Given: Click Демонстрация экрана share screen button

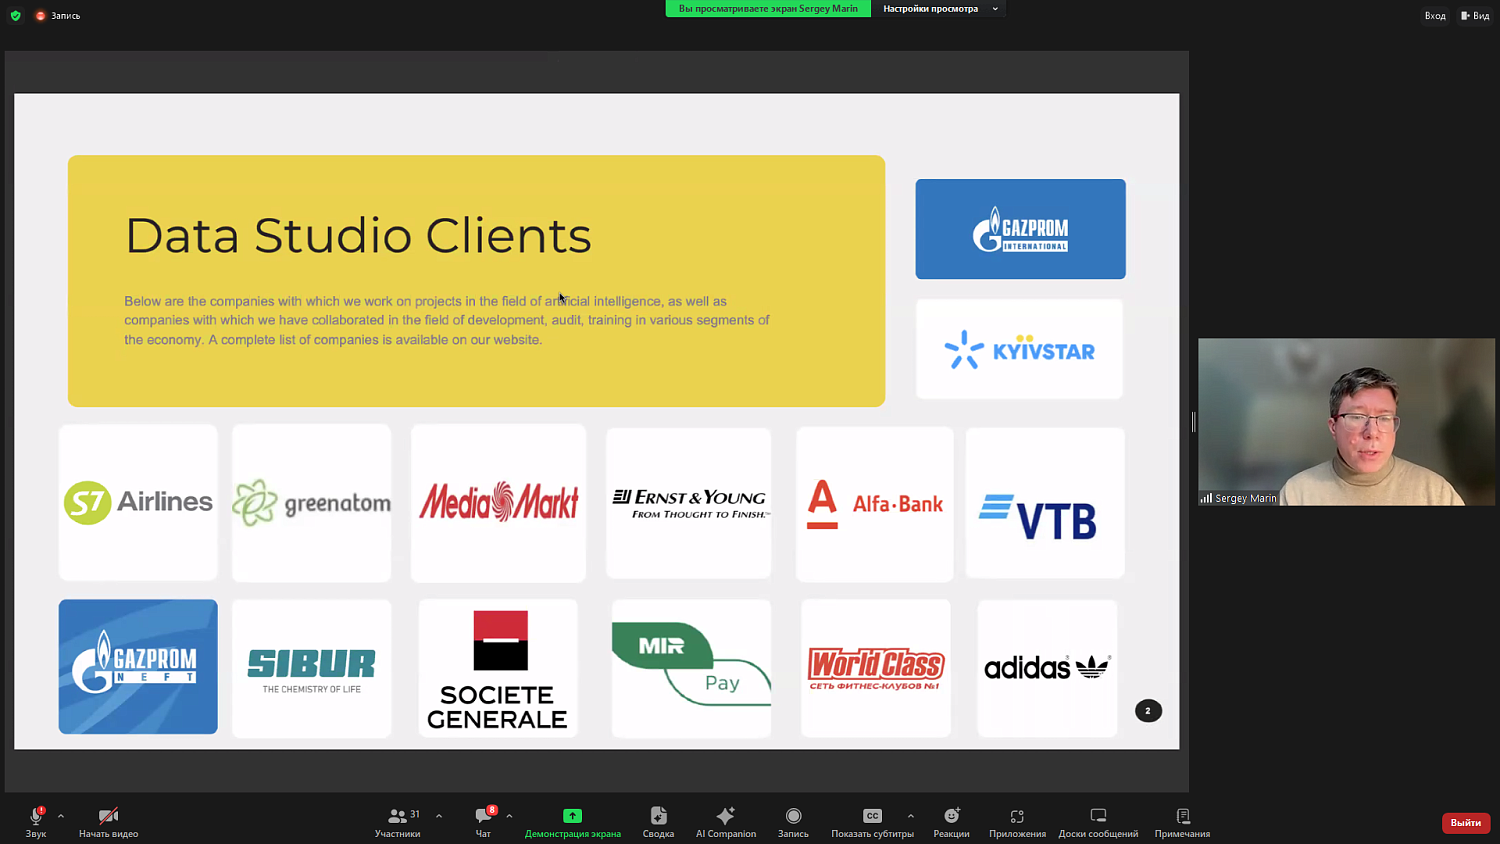Looking at the screenshot, I should pos(572,822).
